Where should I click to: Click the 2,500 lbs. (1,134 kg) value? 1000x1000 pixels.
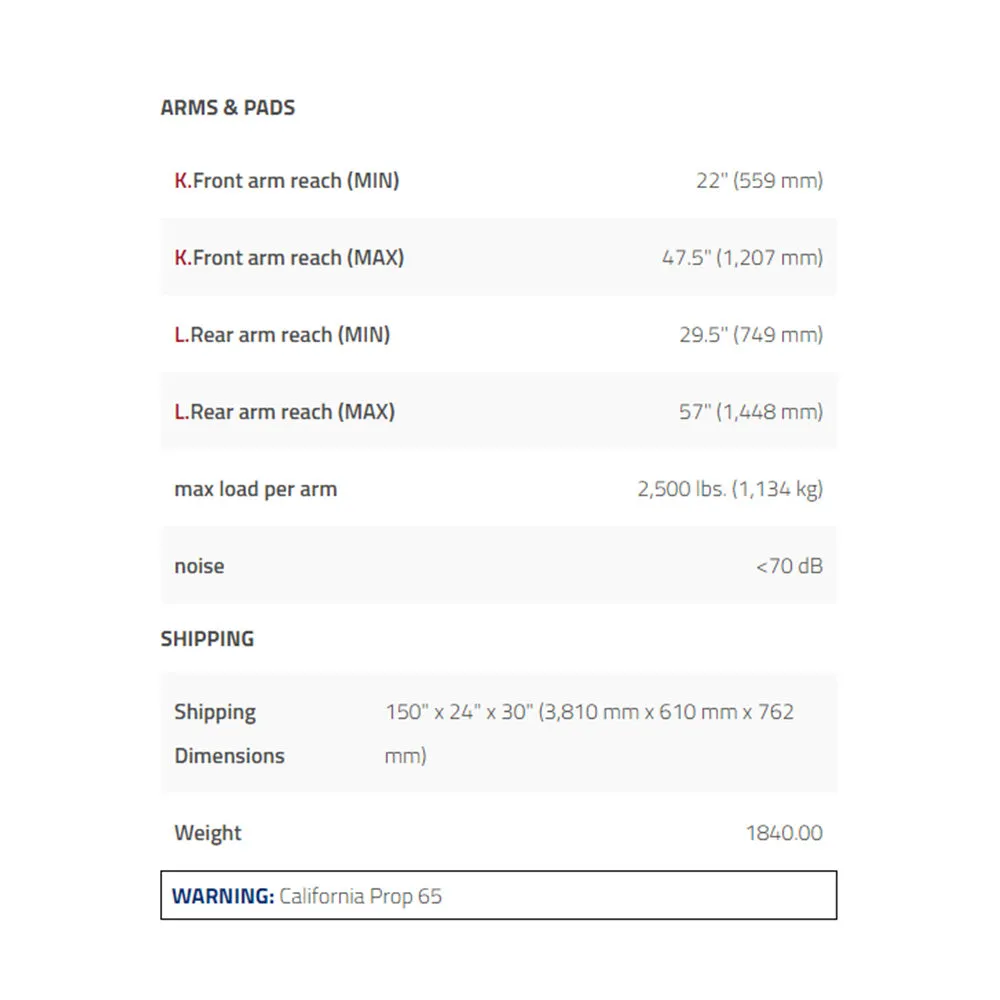click(x=730, y=489)
